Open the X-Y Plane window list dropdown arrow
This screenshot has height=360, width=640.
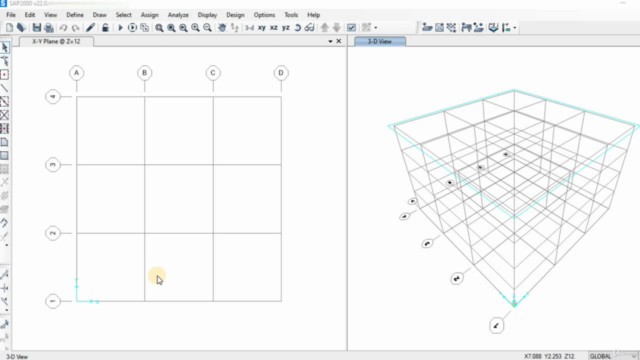pos(330,41)
